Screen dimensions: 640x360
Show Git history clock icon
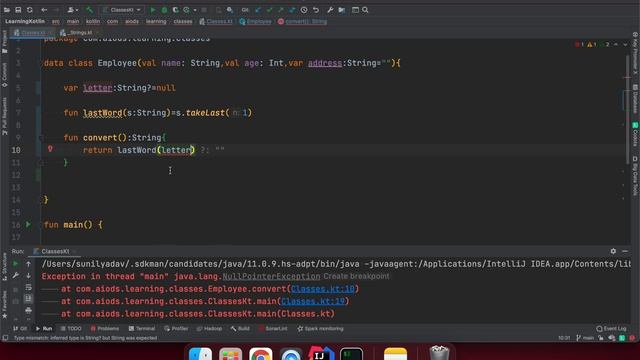tap(304, 10)
